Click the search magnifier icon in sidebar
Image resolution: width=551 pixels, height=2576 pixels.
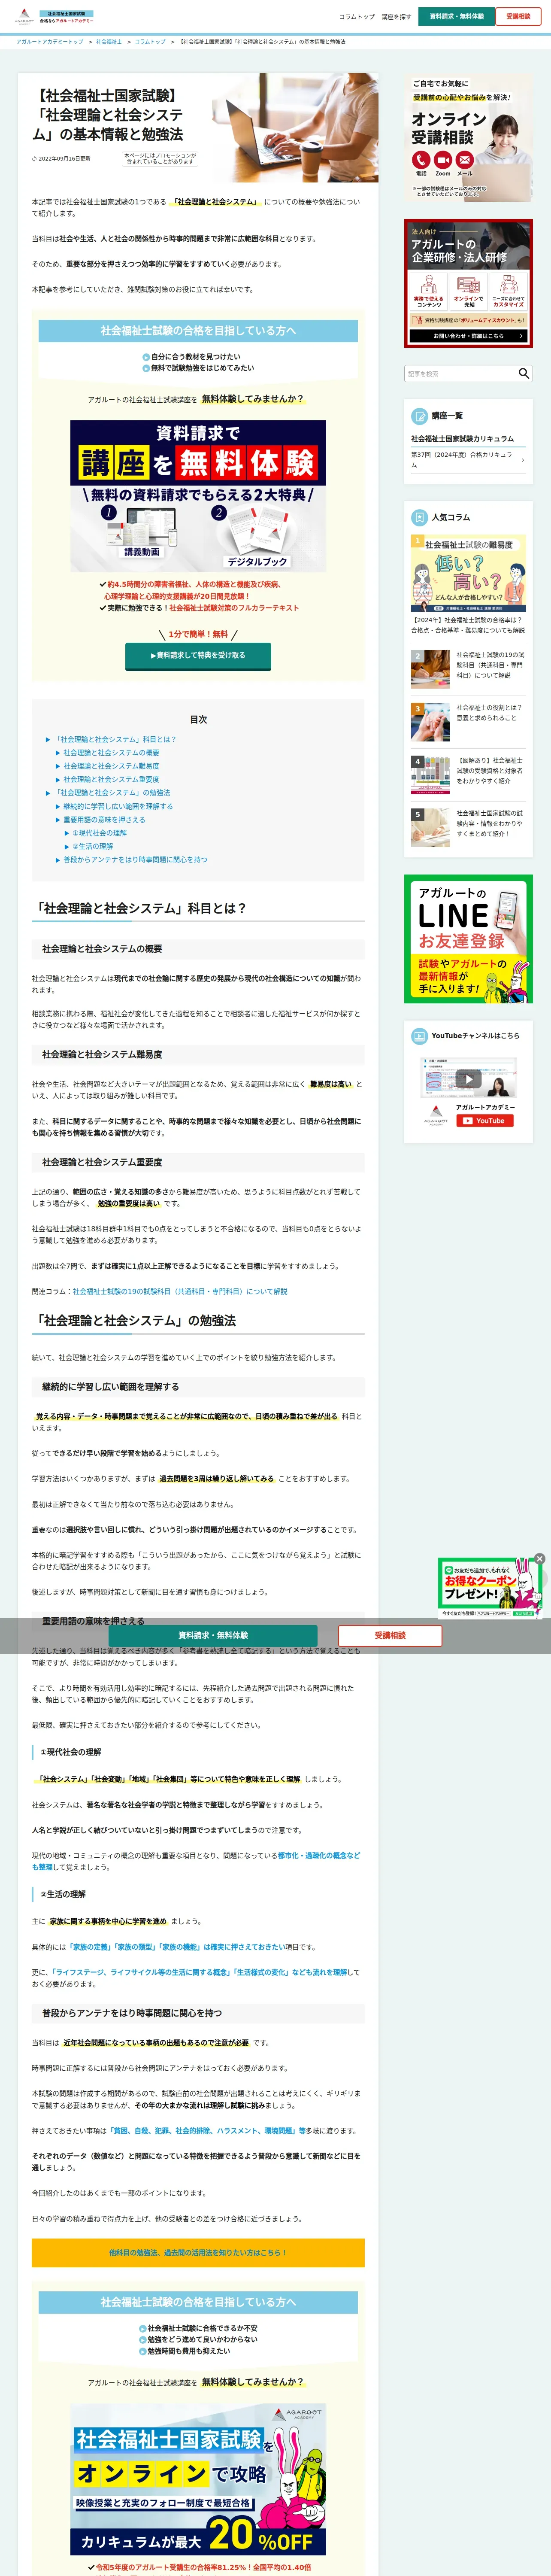coord(523,373)
